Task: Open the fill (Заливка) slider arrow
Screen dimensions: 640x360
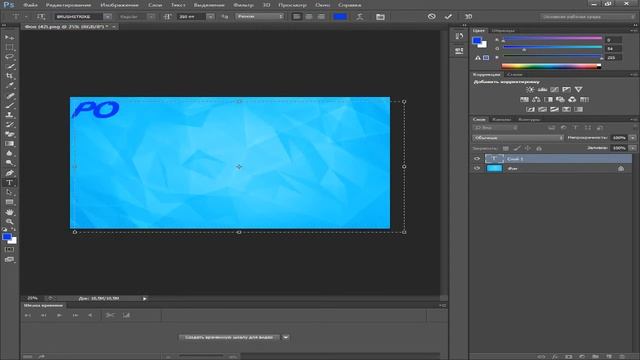Action: 633,148
